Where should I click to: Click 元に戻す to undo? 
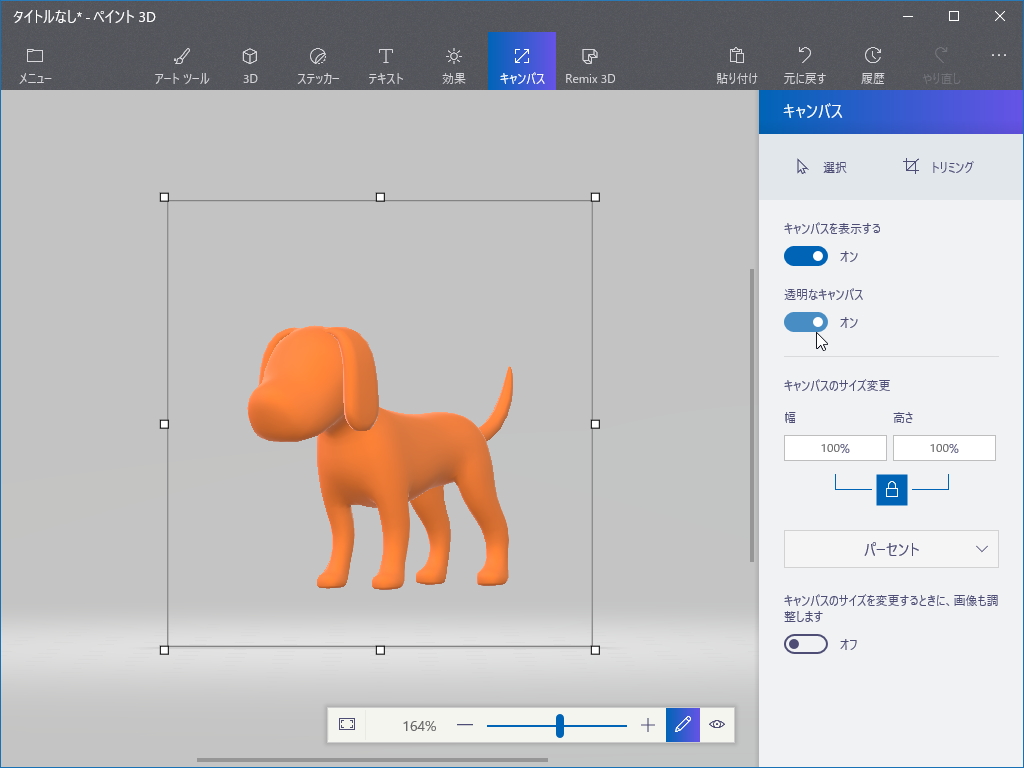tap(805, 60)
